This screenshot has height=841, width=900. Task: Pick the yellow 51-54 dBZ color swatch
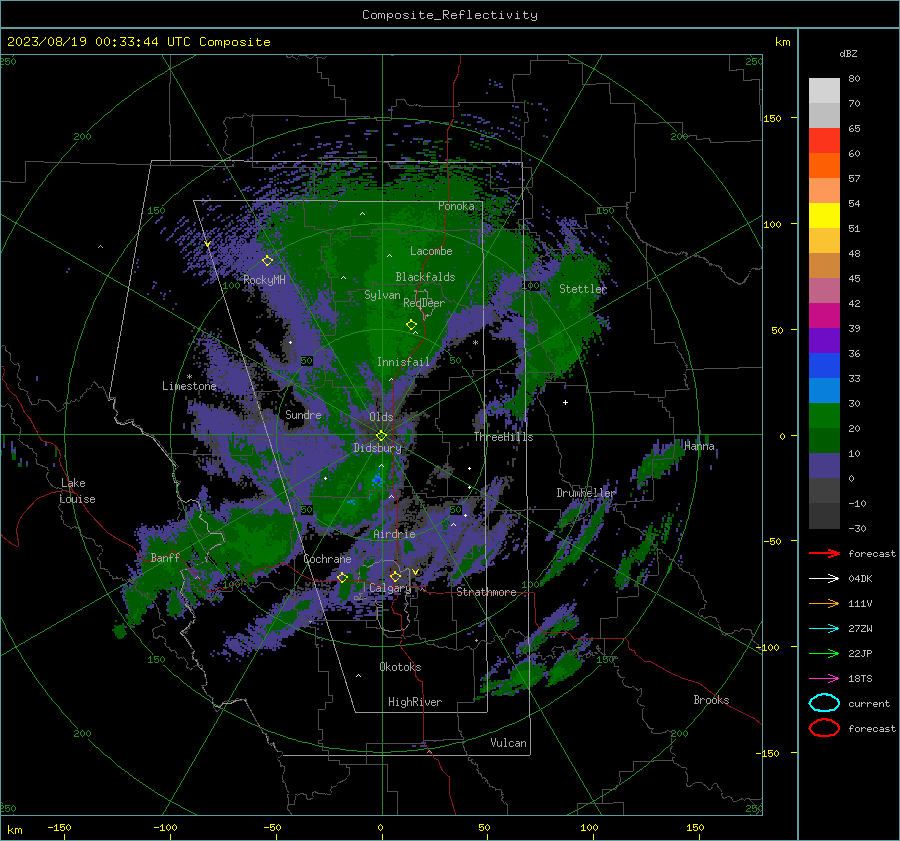tap(824, 216)
